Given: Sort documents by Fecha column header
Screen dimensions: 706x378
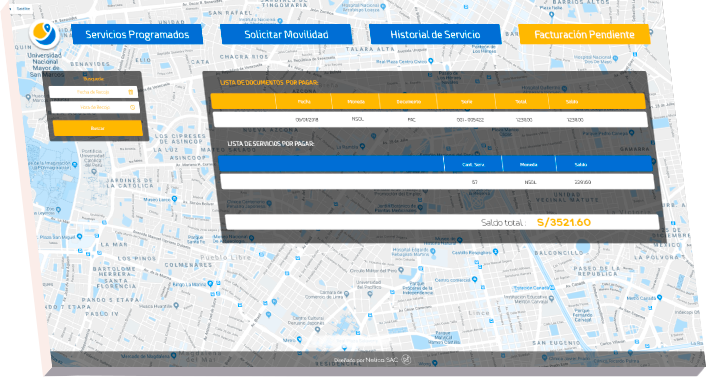Looking at the screenshot, I should (304, 102).
